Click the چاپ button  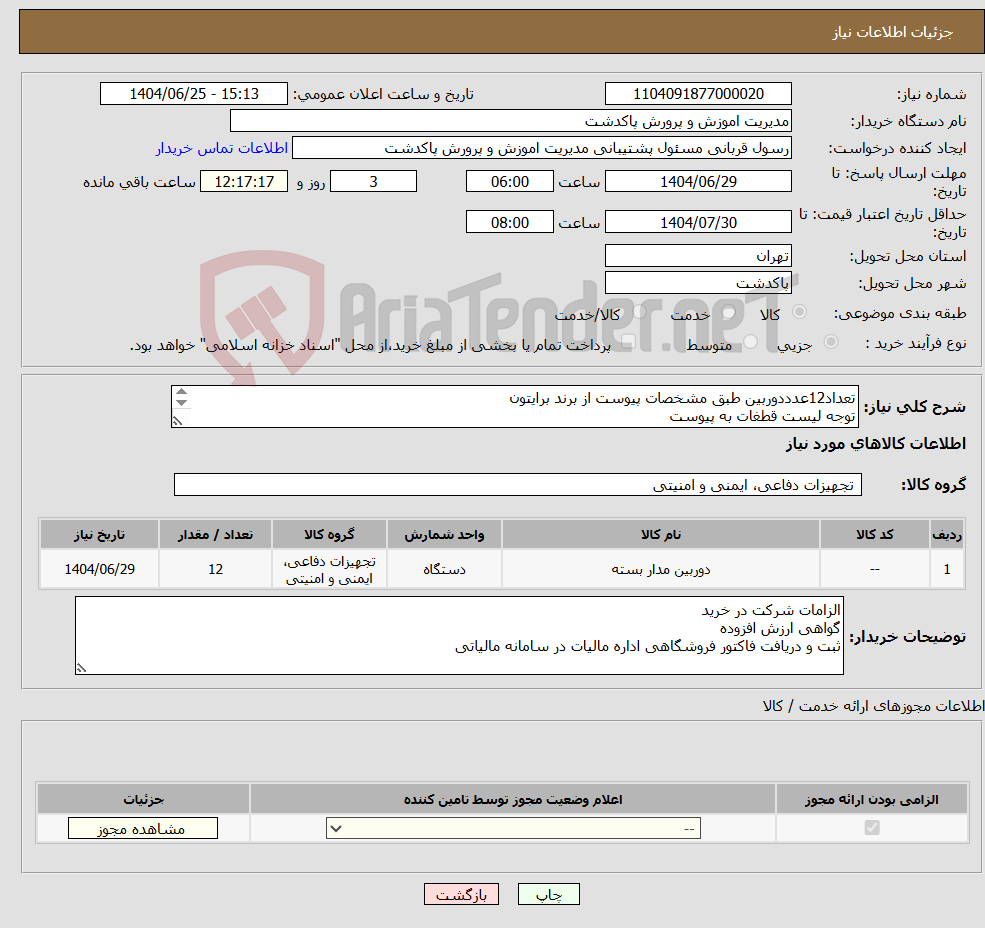548,894
